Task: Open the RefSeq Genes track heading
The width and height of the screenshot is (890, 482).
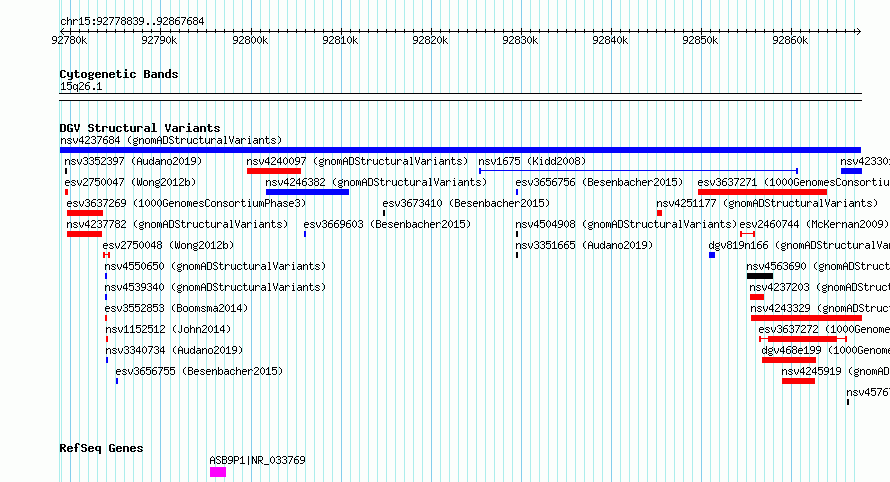Action: click(101, 448)
